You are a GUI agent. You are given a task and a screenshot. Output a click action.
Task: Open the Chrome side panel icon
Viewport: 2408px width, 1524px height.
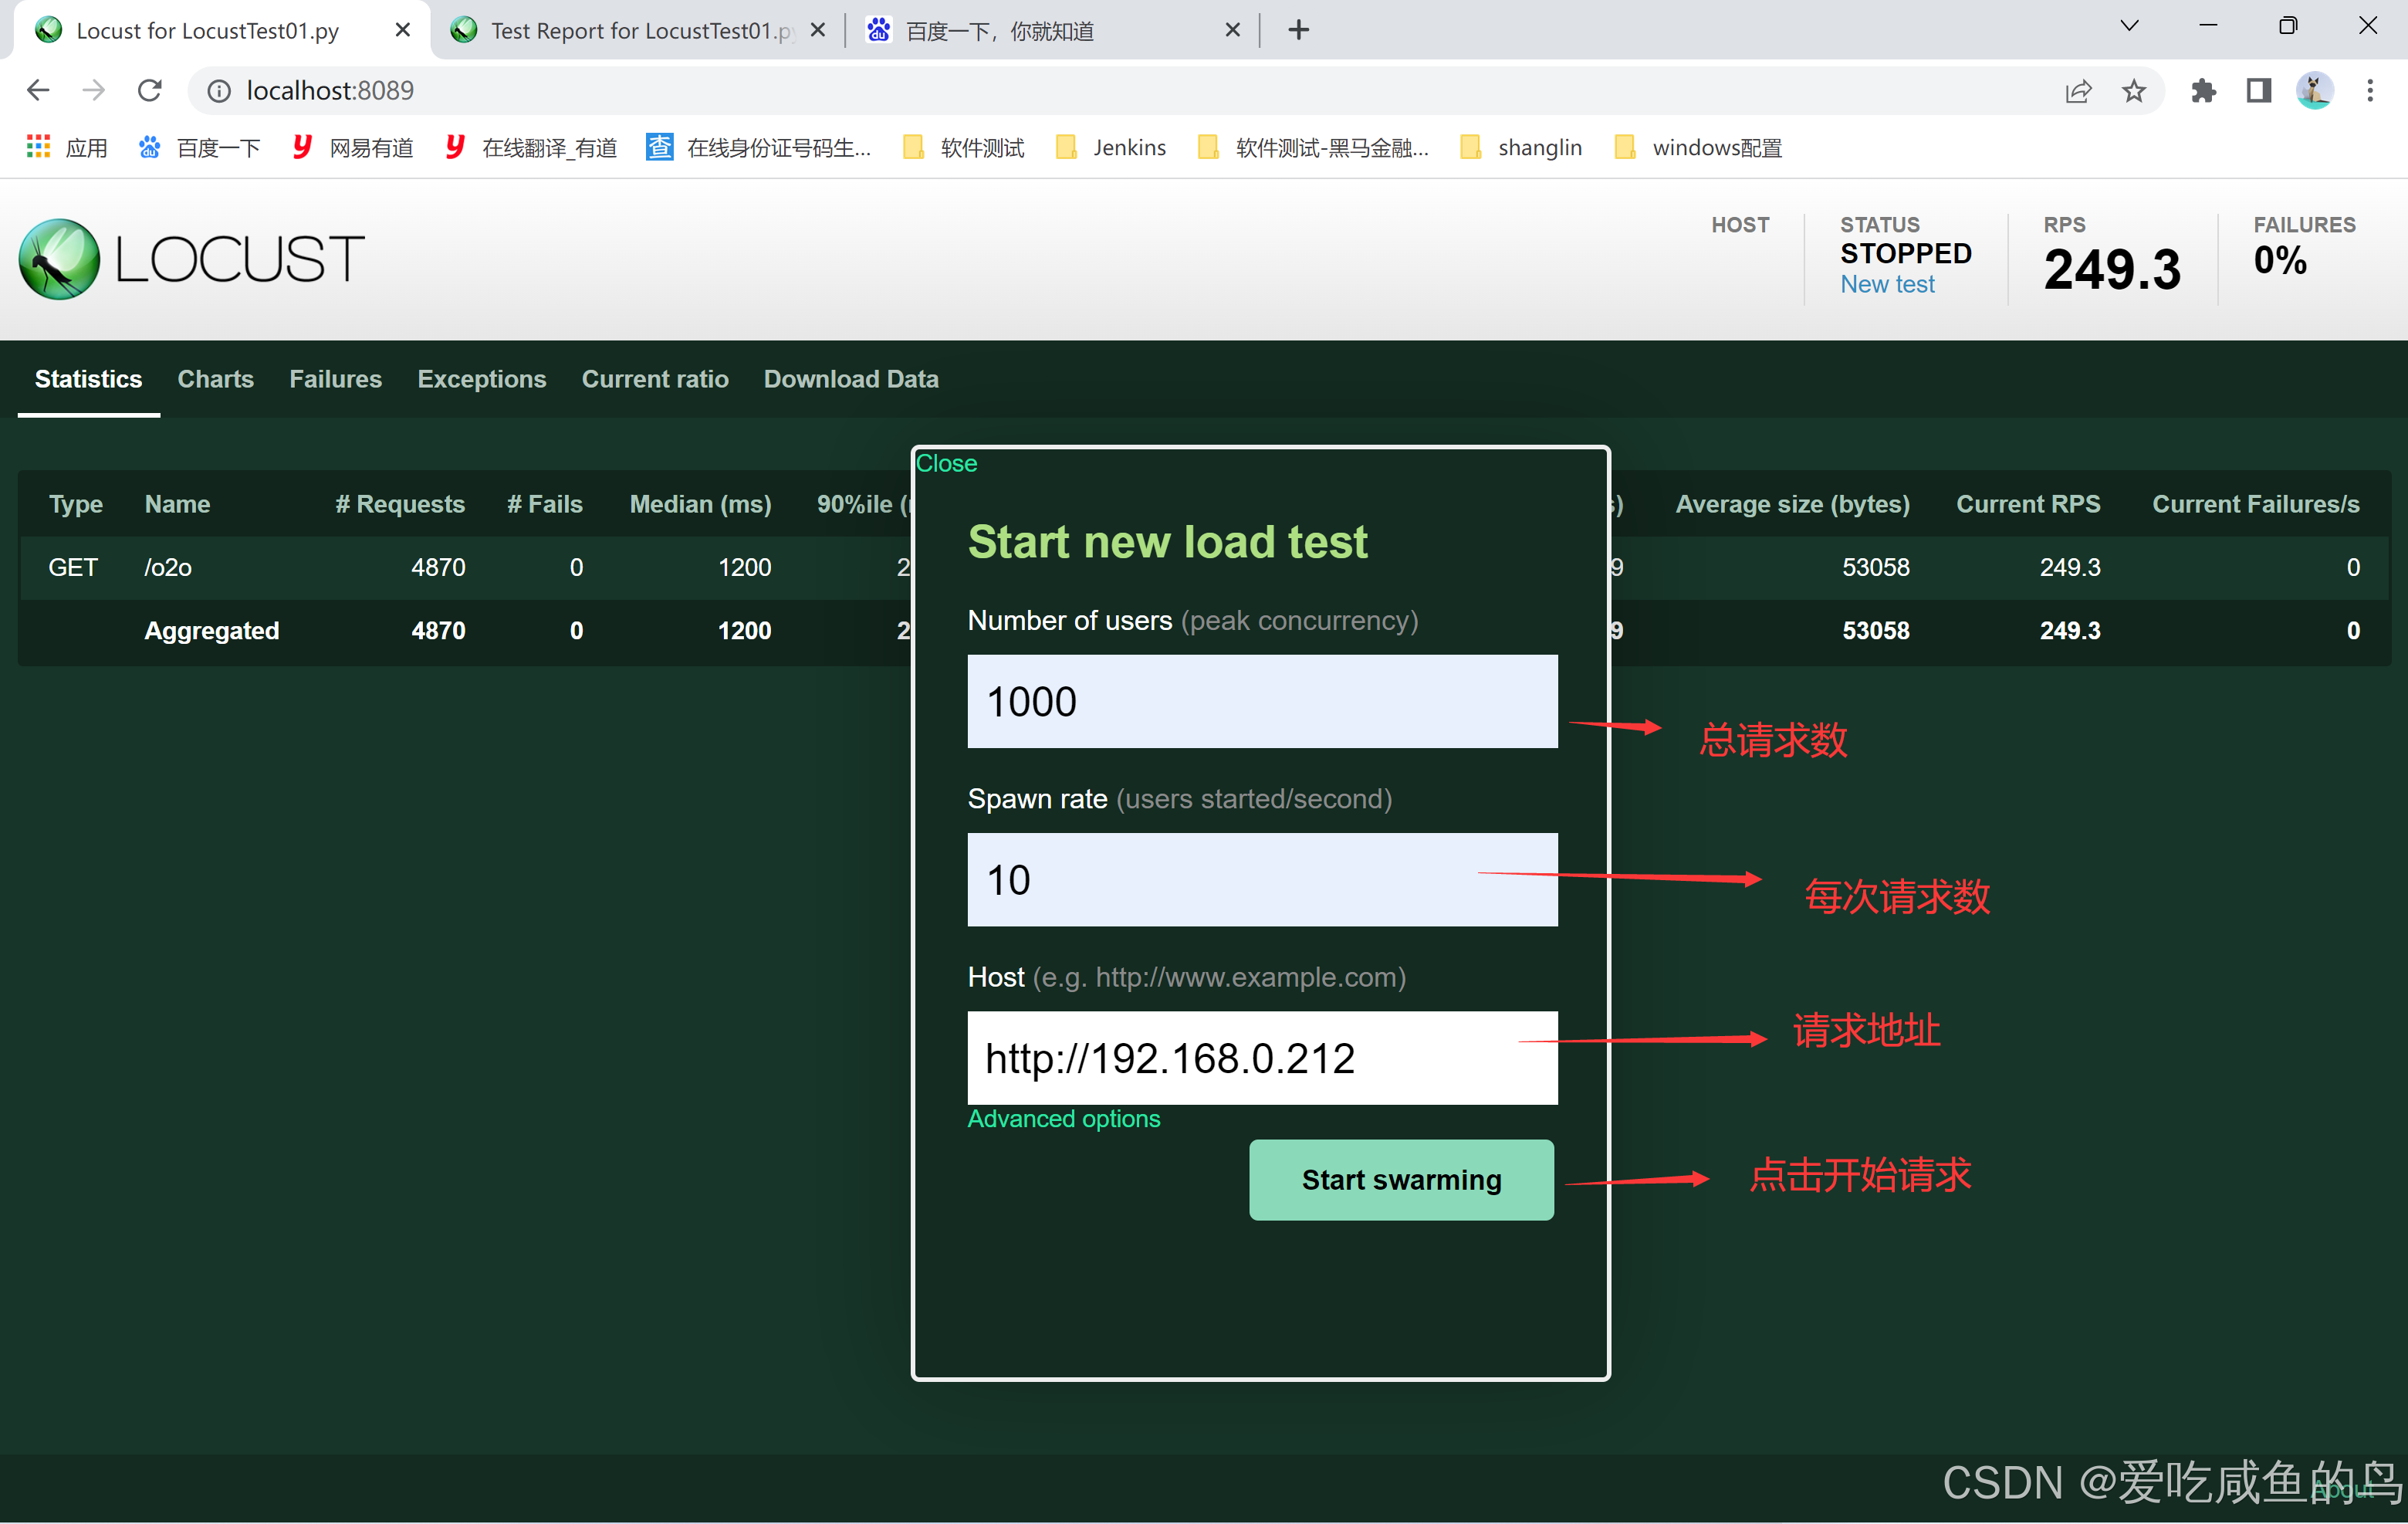[x=2257, y=91]
